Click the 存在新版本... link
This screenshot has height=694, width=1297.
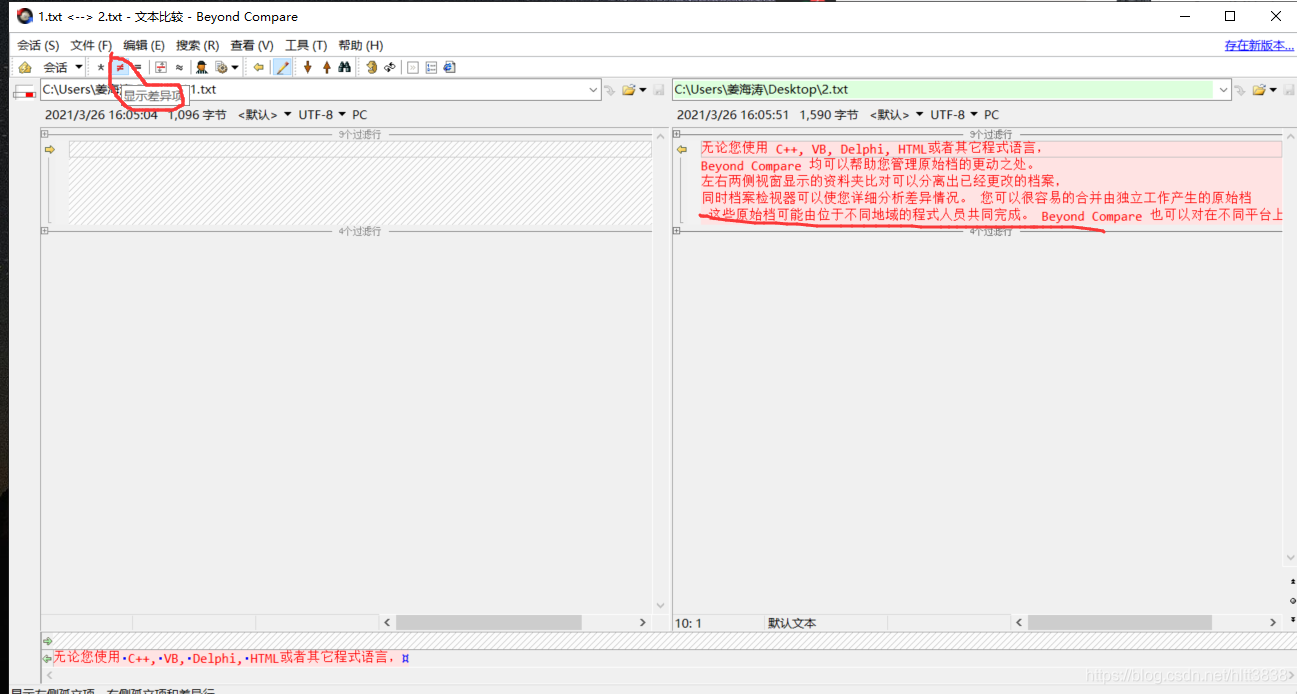click(1259, 45)
